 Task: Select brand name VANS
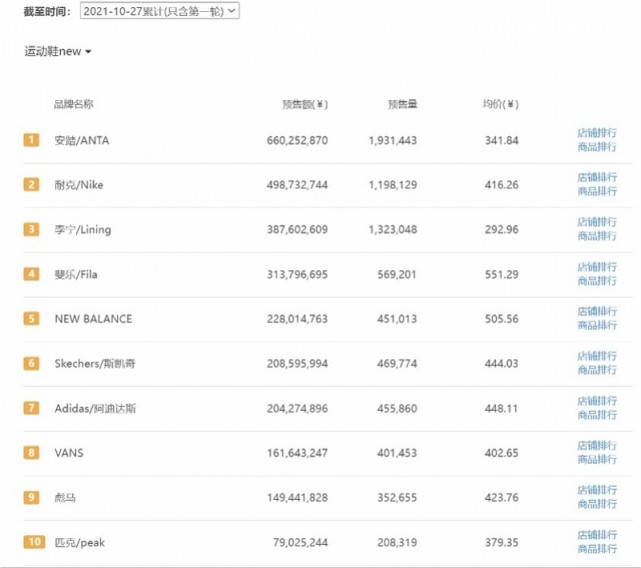69,453
